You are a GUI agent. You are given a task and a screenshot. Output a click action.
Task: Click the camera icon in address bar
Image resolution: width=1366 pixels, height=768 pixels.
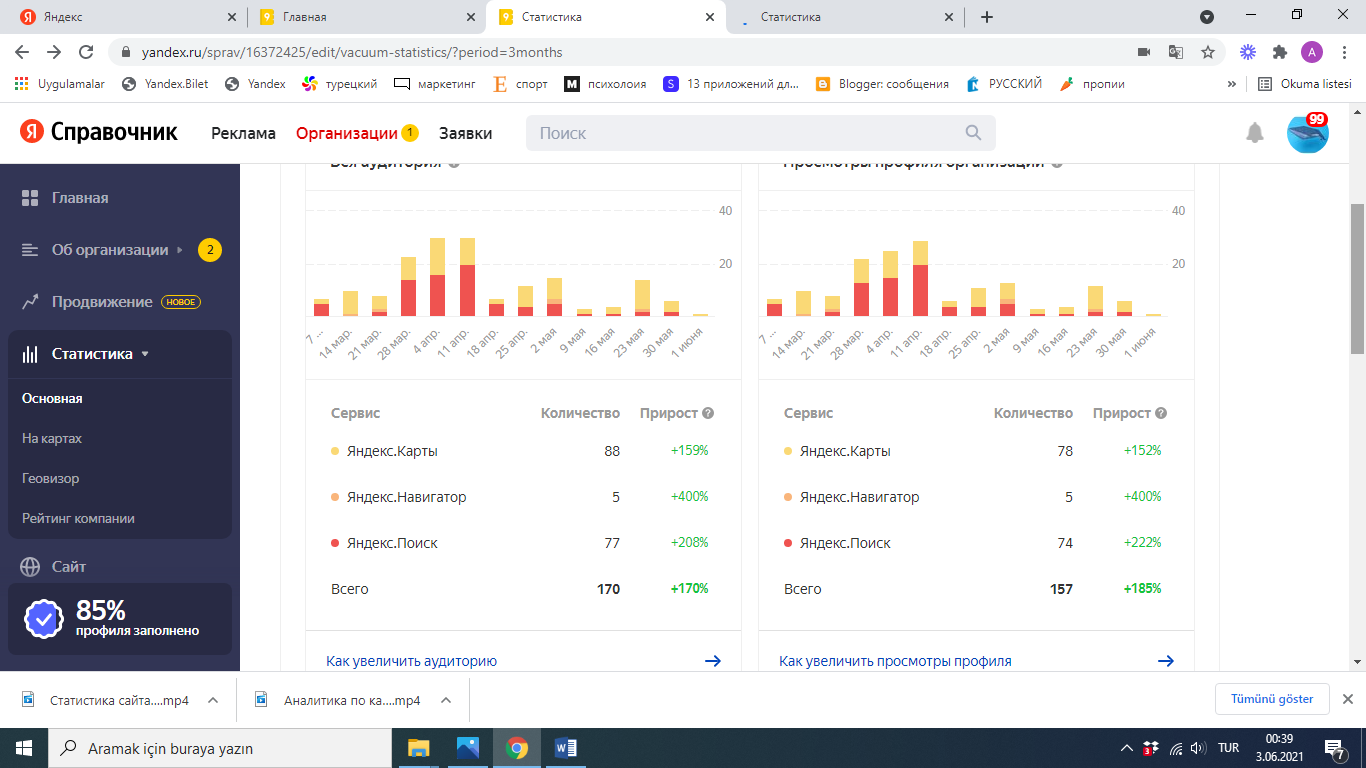point(1144,52)
